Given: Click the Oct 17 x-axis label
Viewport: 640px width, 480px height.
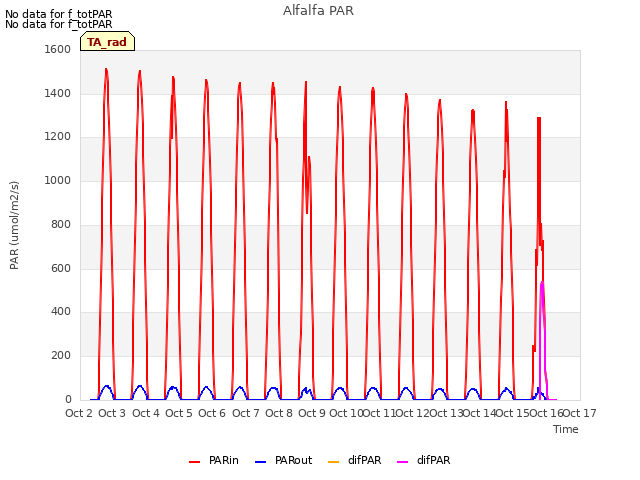Looking at the screenshot, I should pyautogui.click(x=580, y=413).
